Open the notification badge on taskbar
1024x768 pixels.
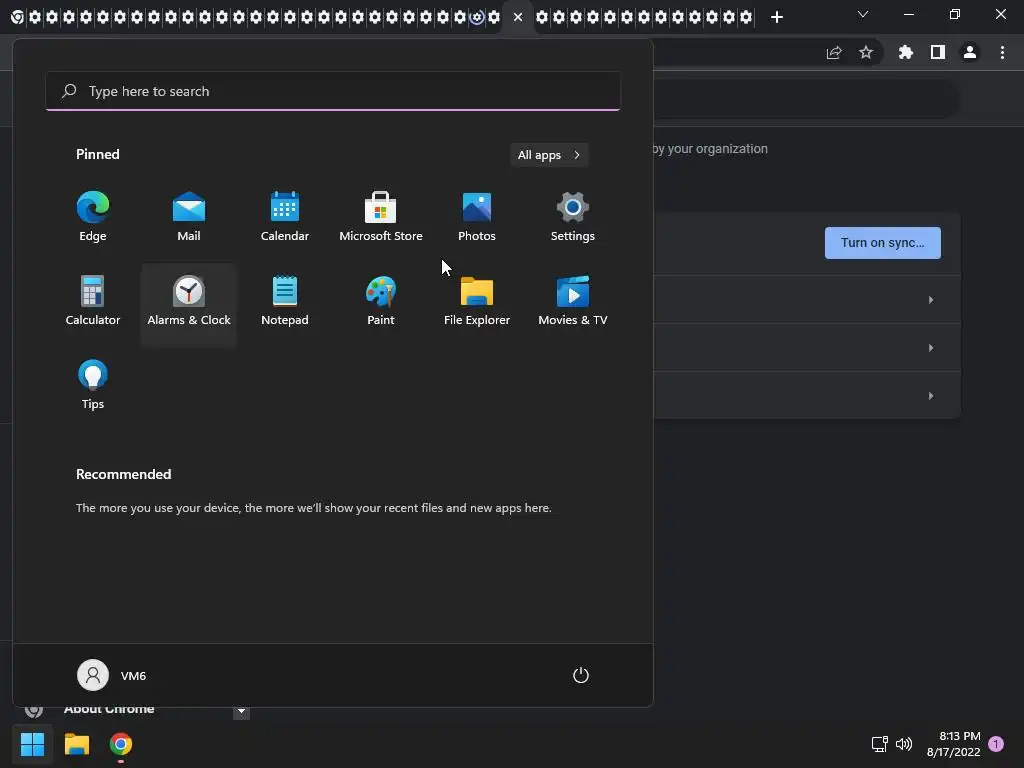pos(996,744)
